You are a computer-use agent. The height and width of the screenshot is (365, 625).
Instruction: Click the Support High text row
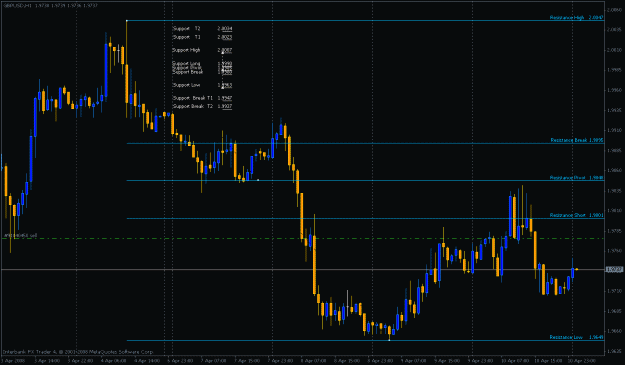202,50
